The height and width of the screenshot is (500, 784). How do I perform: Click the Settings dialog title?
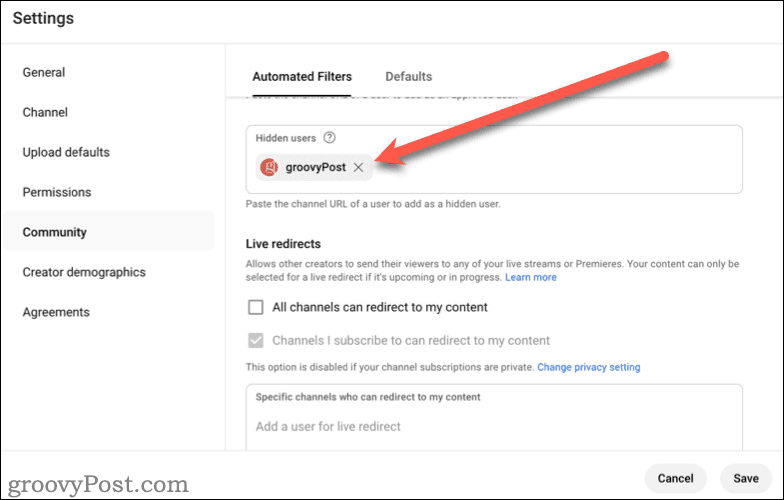44,18
